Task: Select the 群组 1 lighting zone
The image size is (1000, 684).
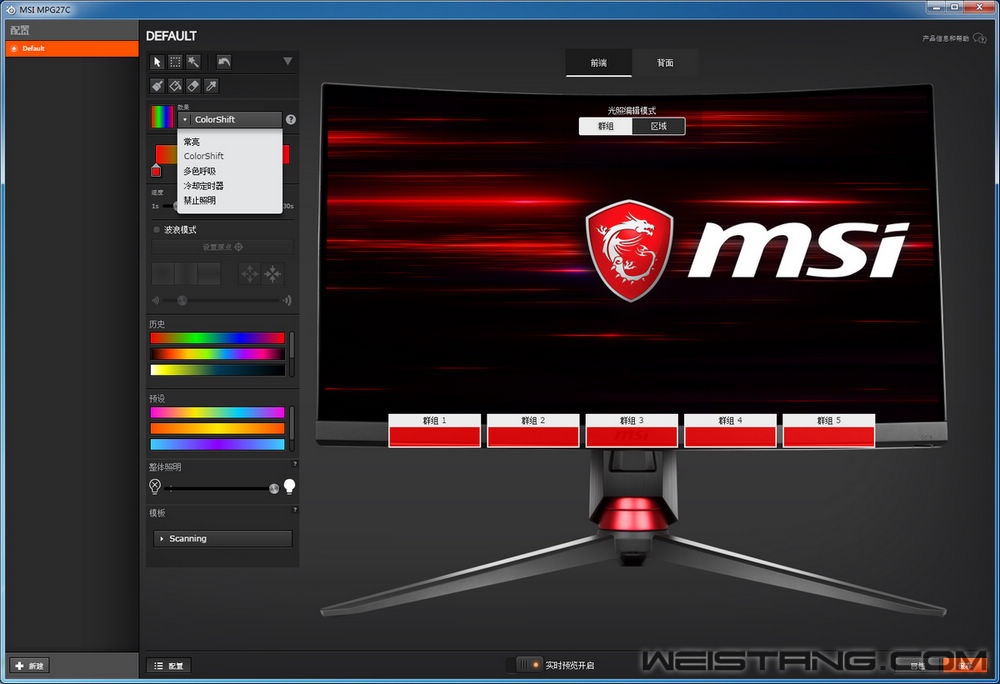Action: [434, 431]
